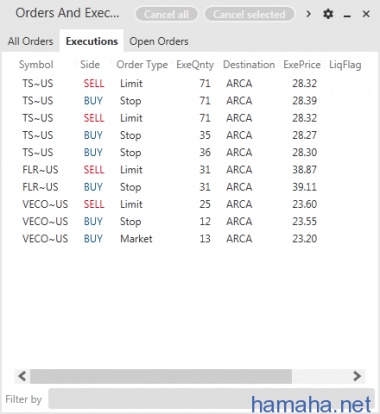Sort by the ExeQnty column header

pyautogui.click(x=195, y=65)
